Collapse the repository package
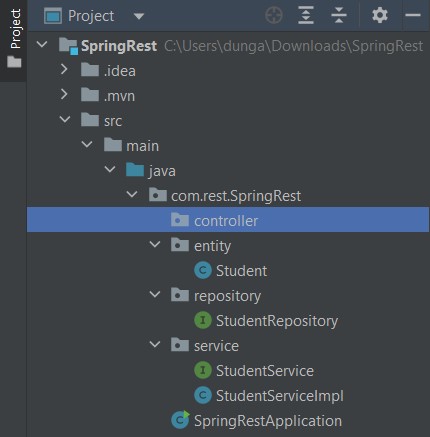The width and height of the screenshot is (430, 437). (155, 294)
